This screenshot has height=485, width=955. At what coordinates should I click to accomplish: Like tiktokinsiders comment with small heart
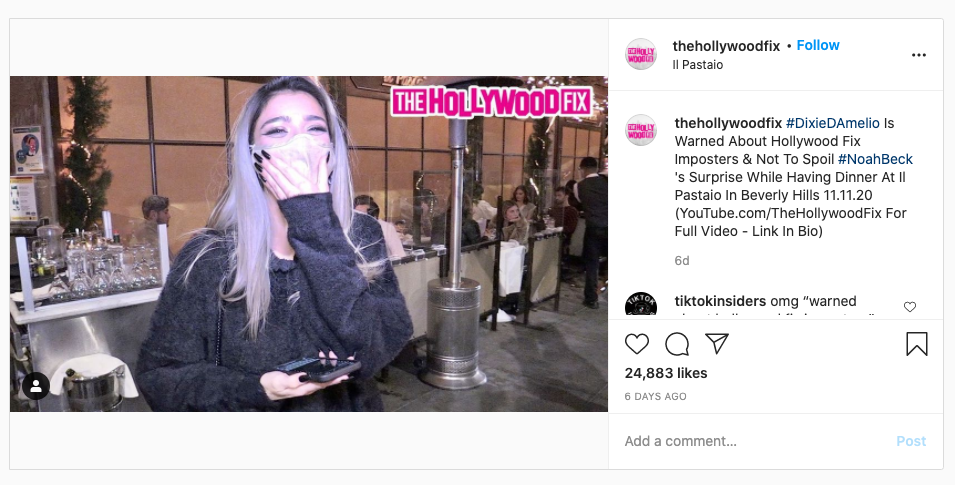coord(910,306)
